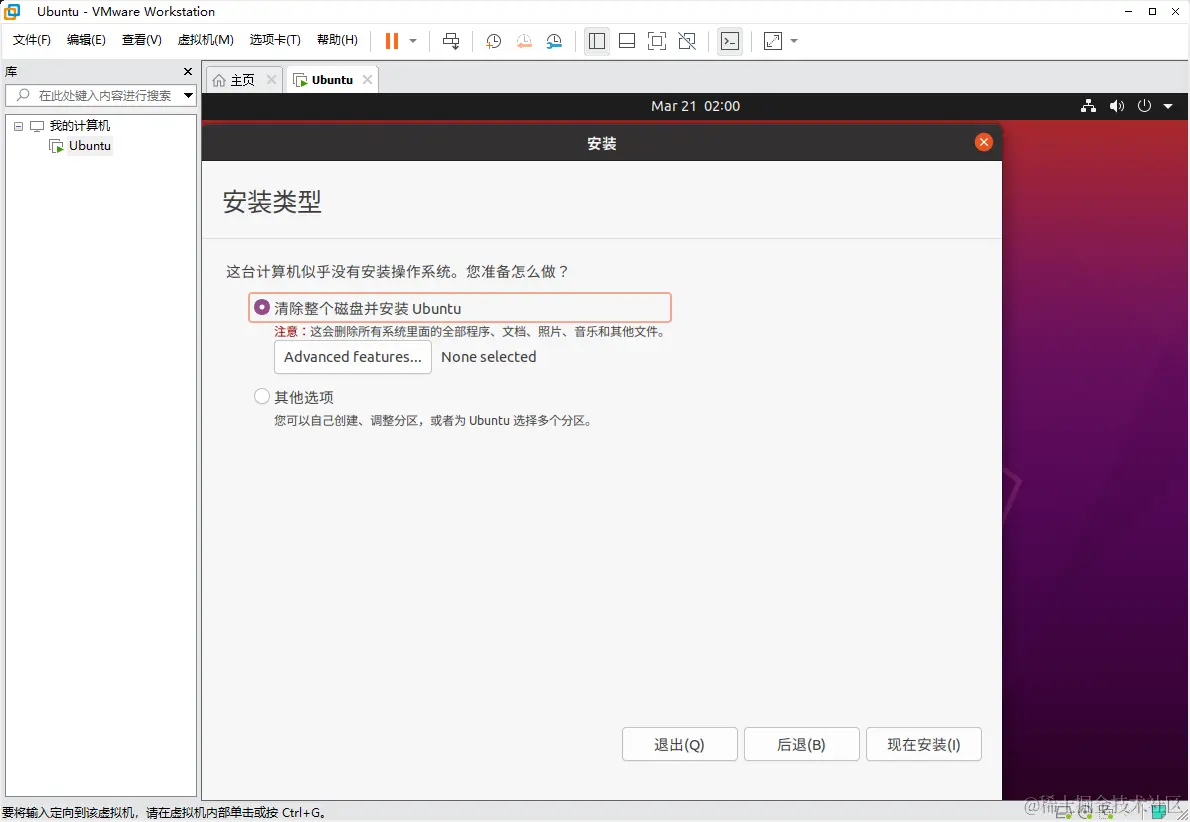Viewport: 1190px width, 822px height.
Task: Close the 库 library panel
Action: 188,71
